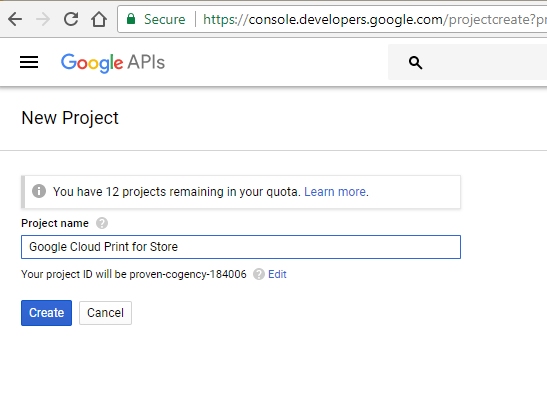This screenshot has height=399, width=547.
Task: Click text 'Your project ID will be proven-cogency-184006'
Action: [134, 274]
